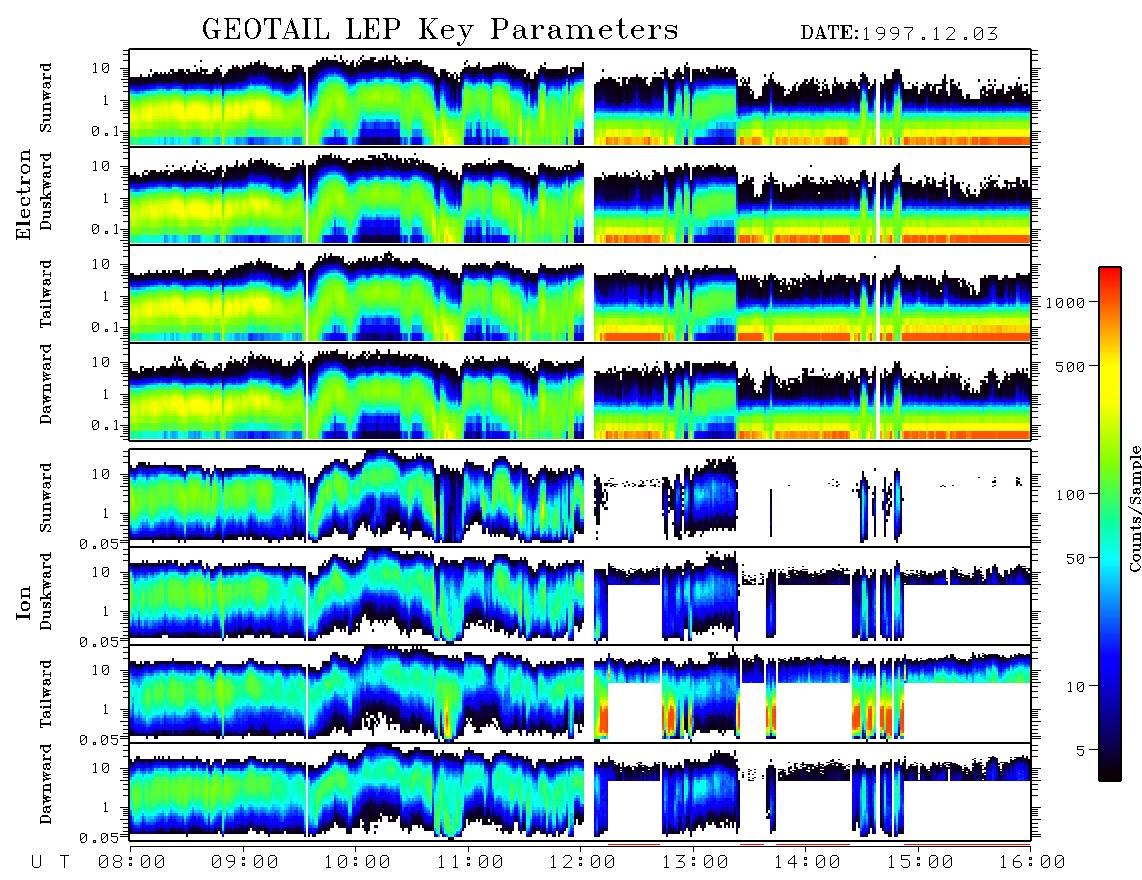The image size is (1142, 880).
Task: Click the 'U T' axis label
Action: 51,862
